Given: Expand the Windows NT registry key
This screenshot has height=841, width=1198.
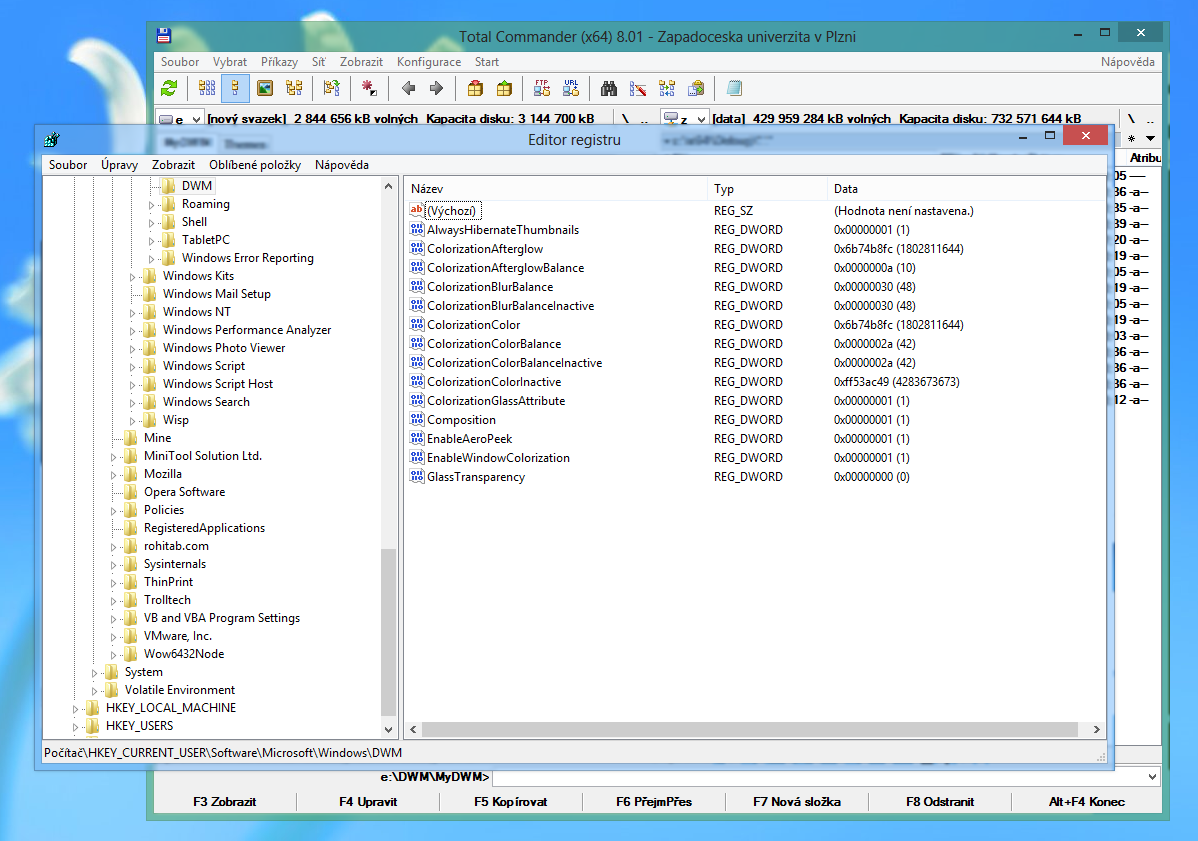Looking at the screenshot, I should point(132,312).
